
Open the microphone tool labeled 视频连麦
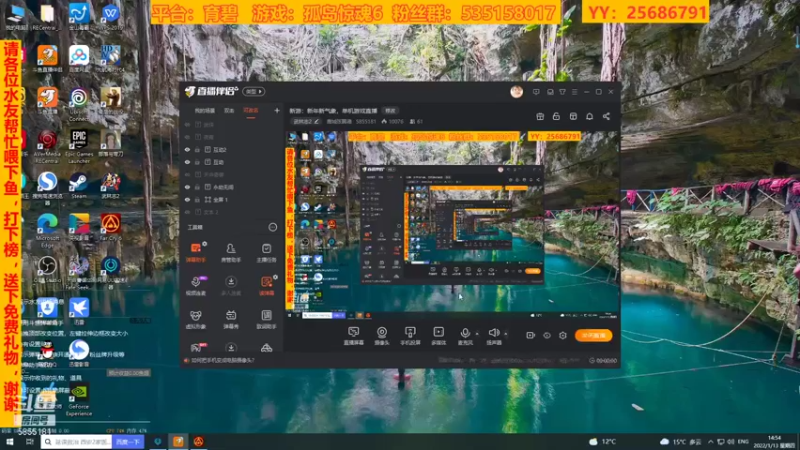[x=195, y=286]
